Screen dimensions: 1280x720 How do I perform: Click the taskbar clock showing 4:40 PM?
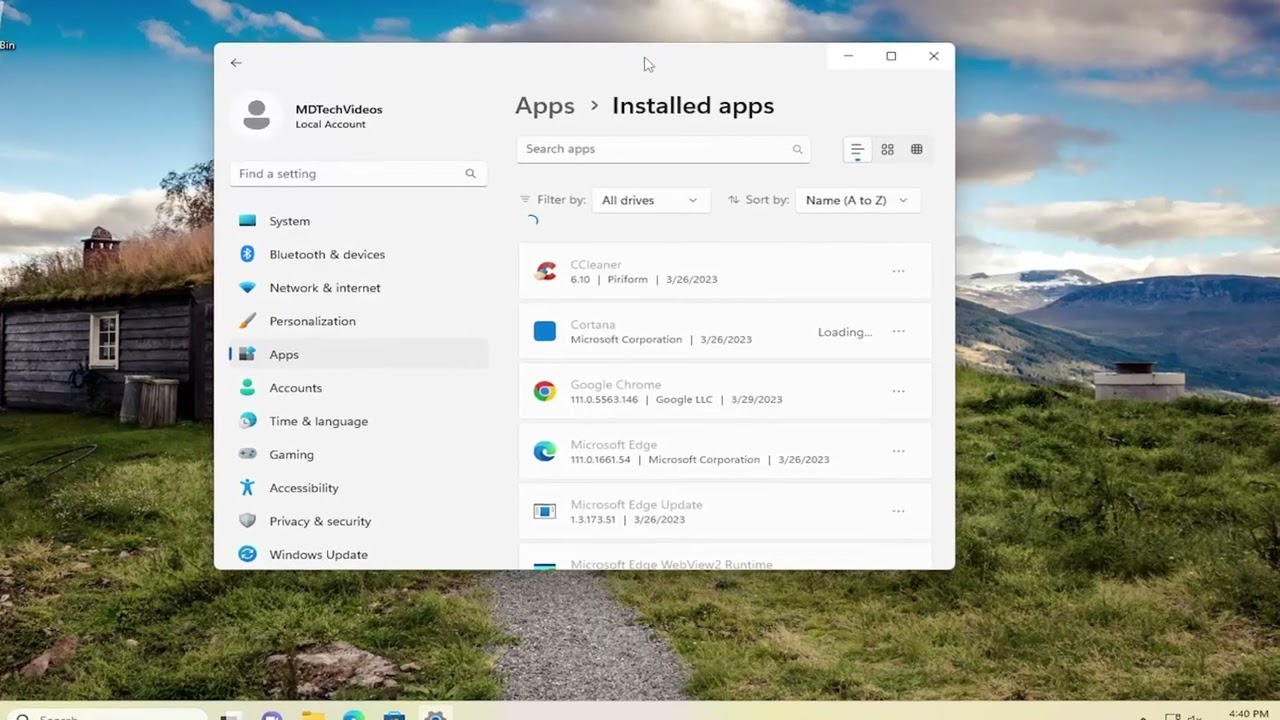click(1249, 714)
